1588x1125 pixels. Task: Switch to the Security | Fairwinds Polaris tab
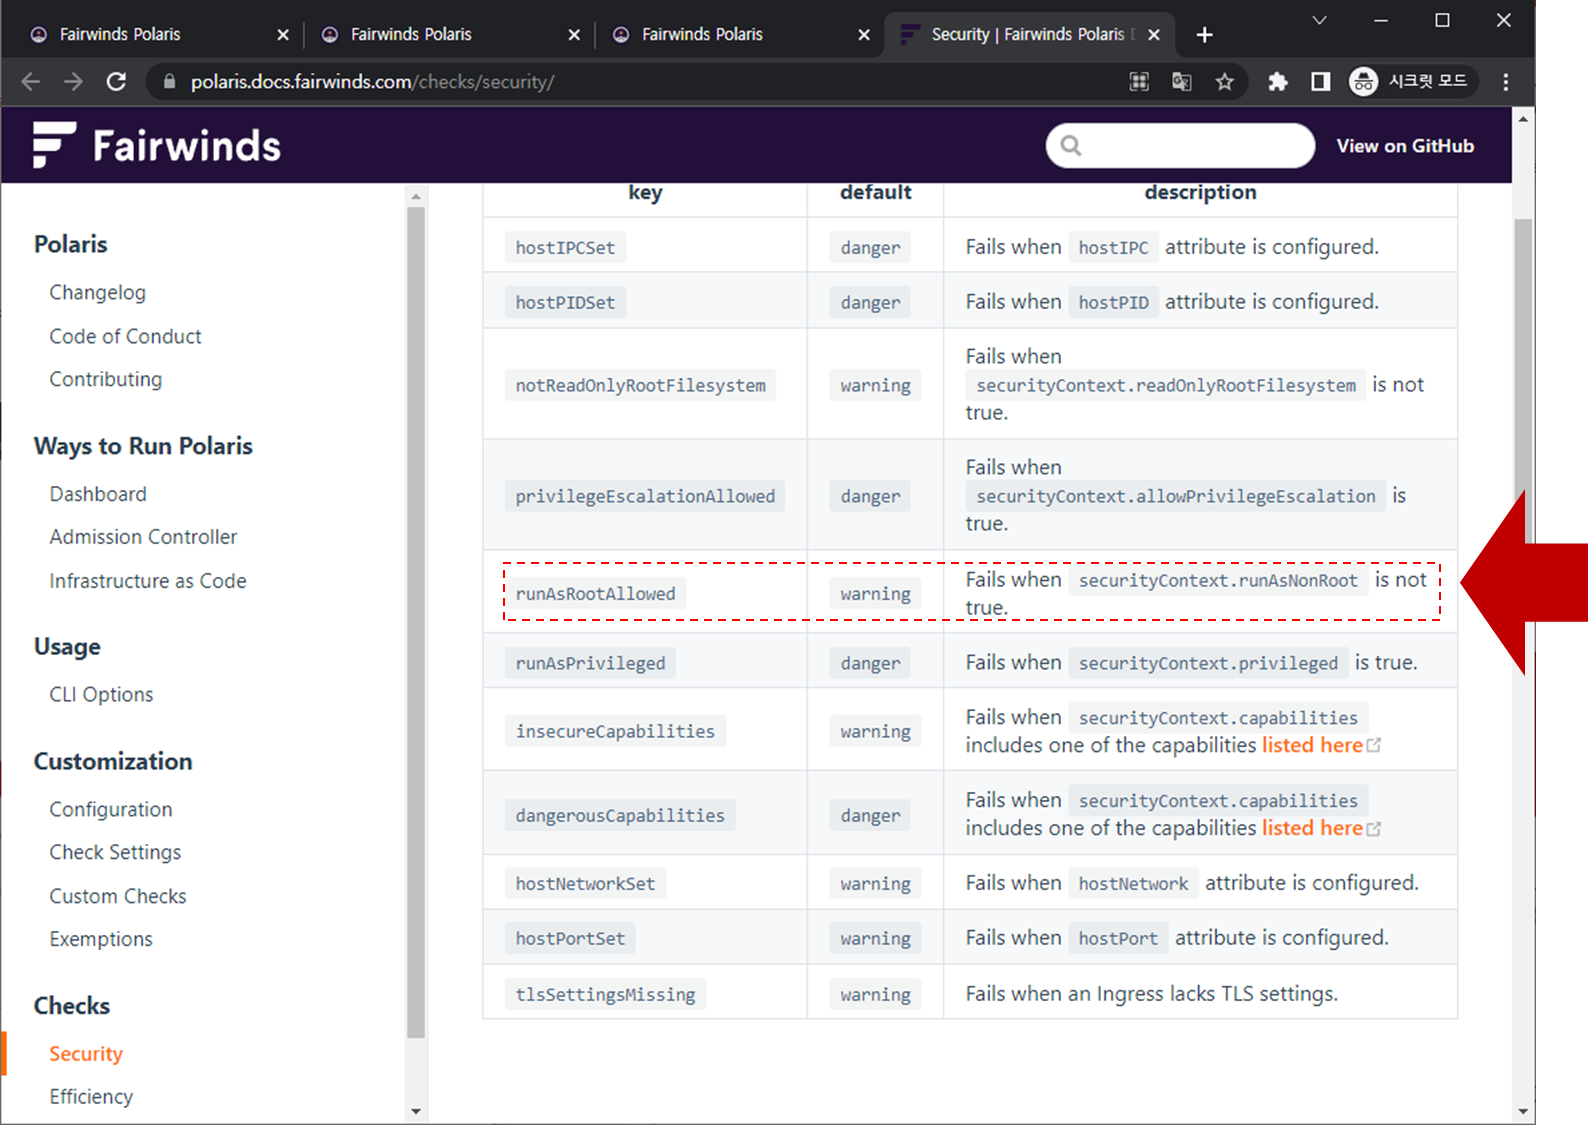pos(1028,35)
